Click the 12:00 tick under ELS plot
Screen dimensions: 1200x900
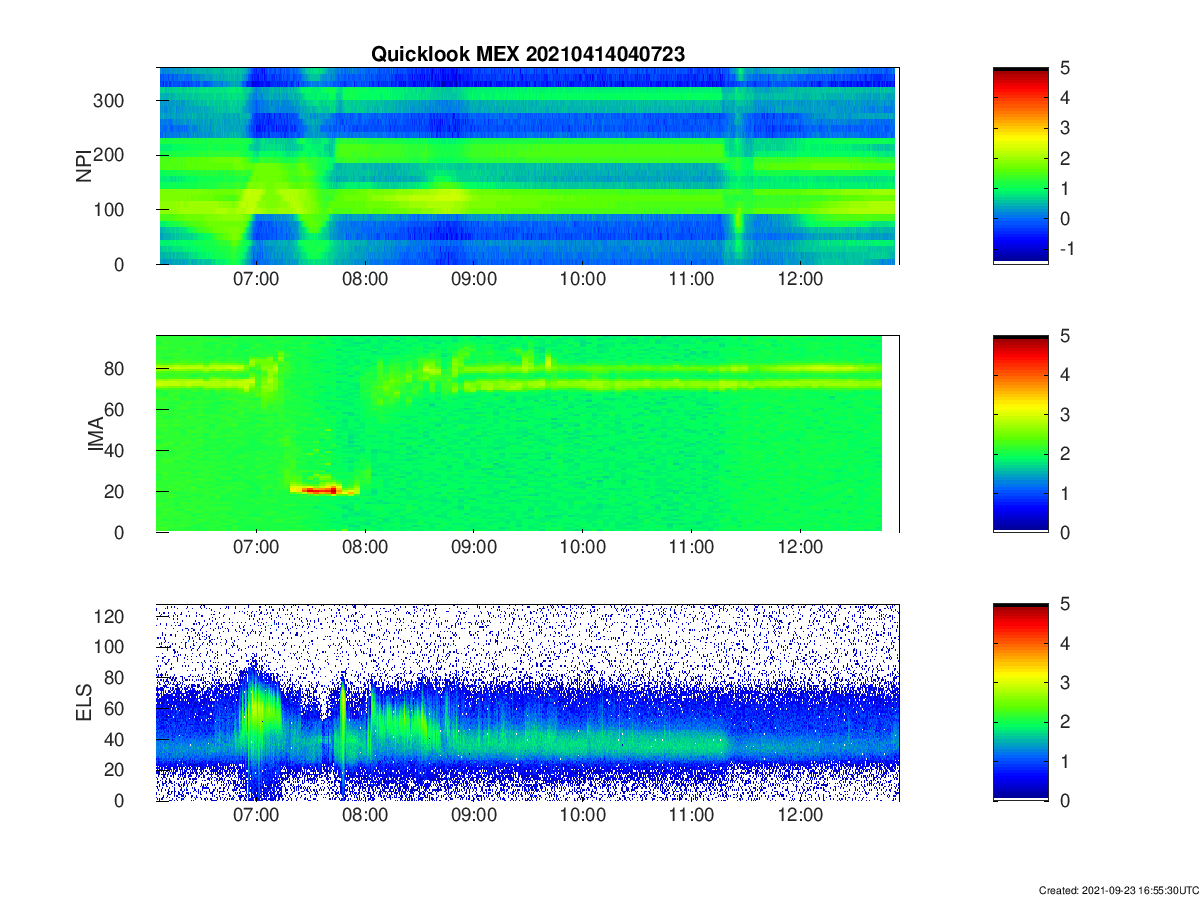800,816
